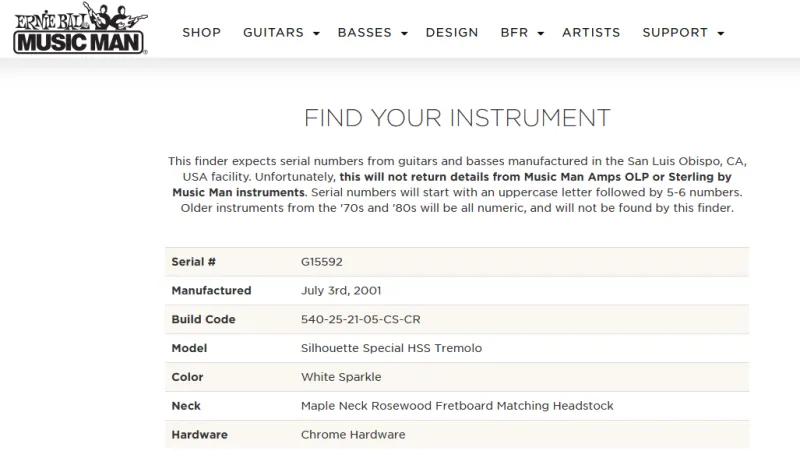Viewport: 800px width, 458px height.
Task: Expand the BASSES dropdown arrow
Action: coord(405,34)
